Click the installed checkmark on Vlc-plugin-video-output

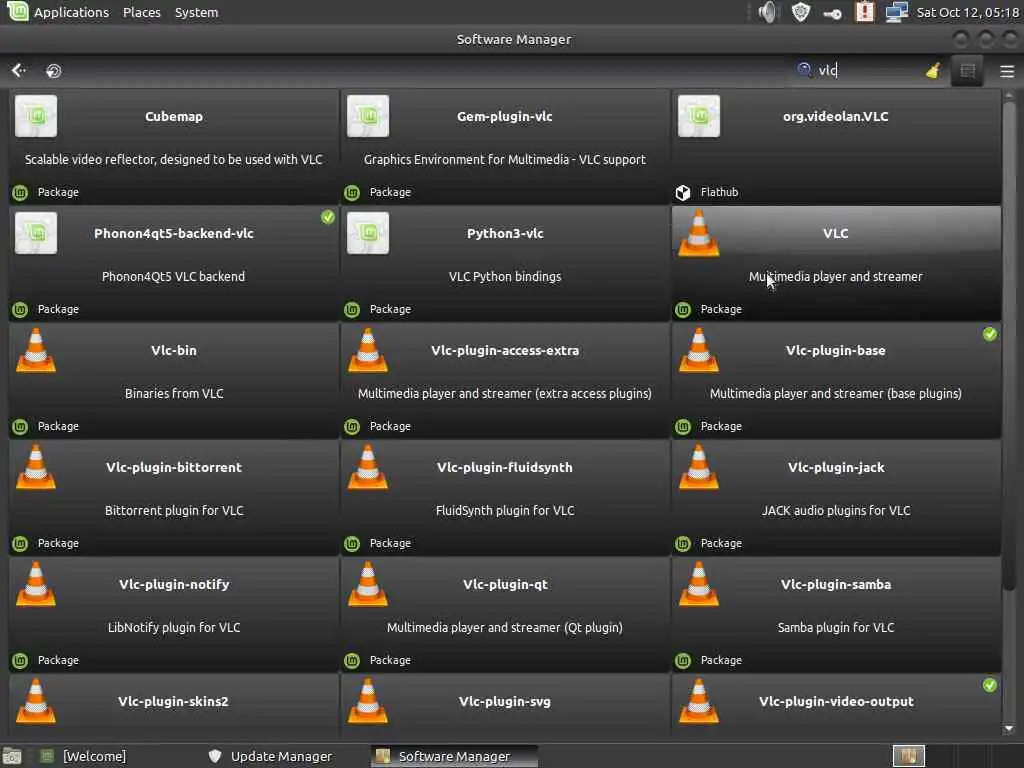tap(990, 685)
